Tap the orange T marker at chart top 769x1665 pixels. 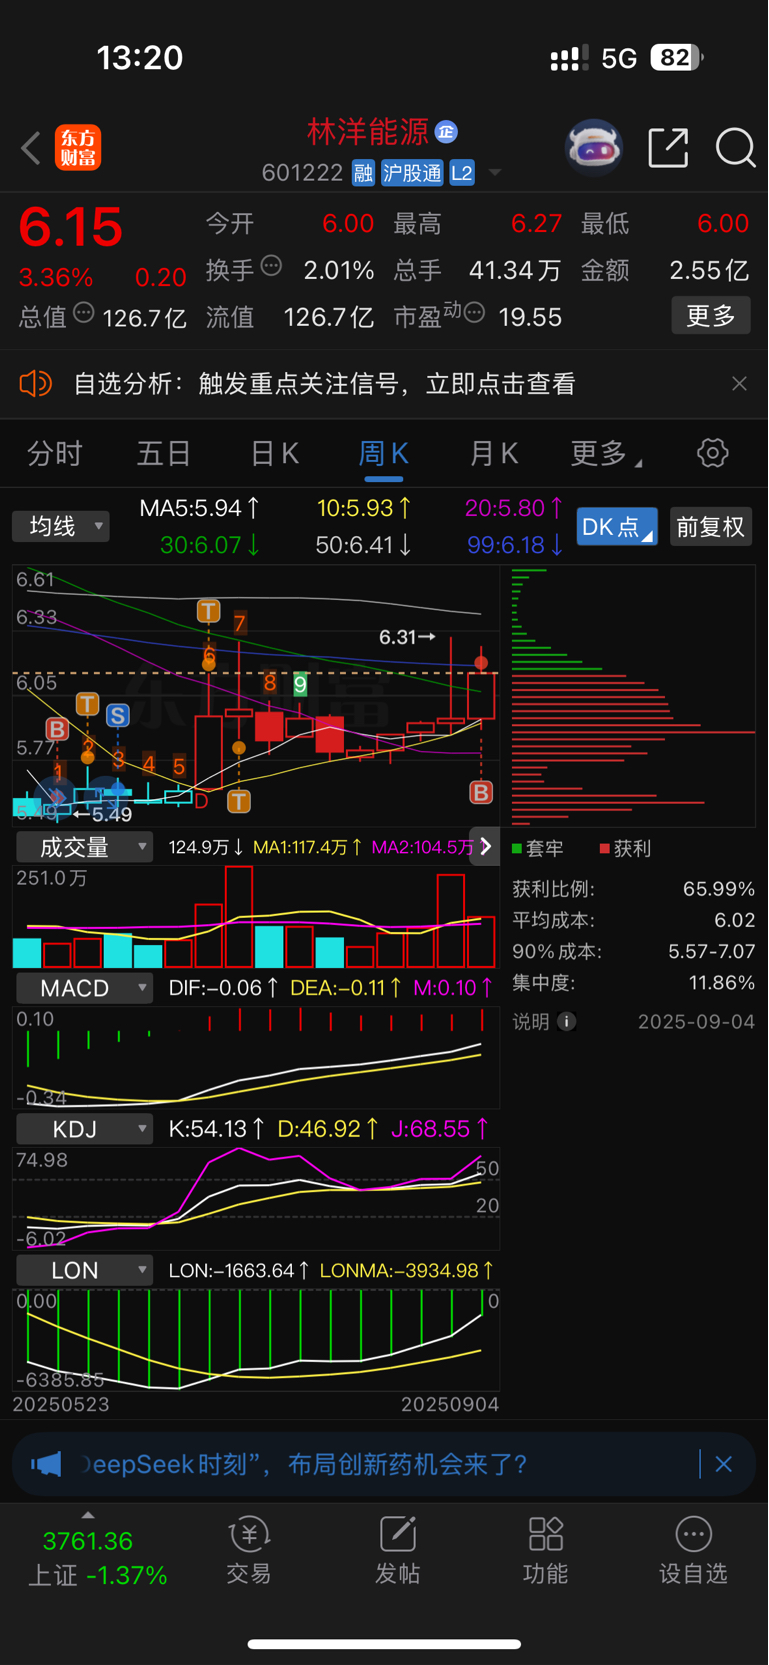[208, 611]
